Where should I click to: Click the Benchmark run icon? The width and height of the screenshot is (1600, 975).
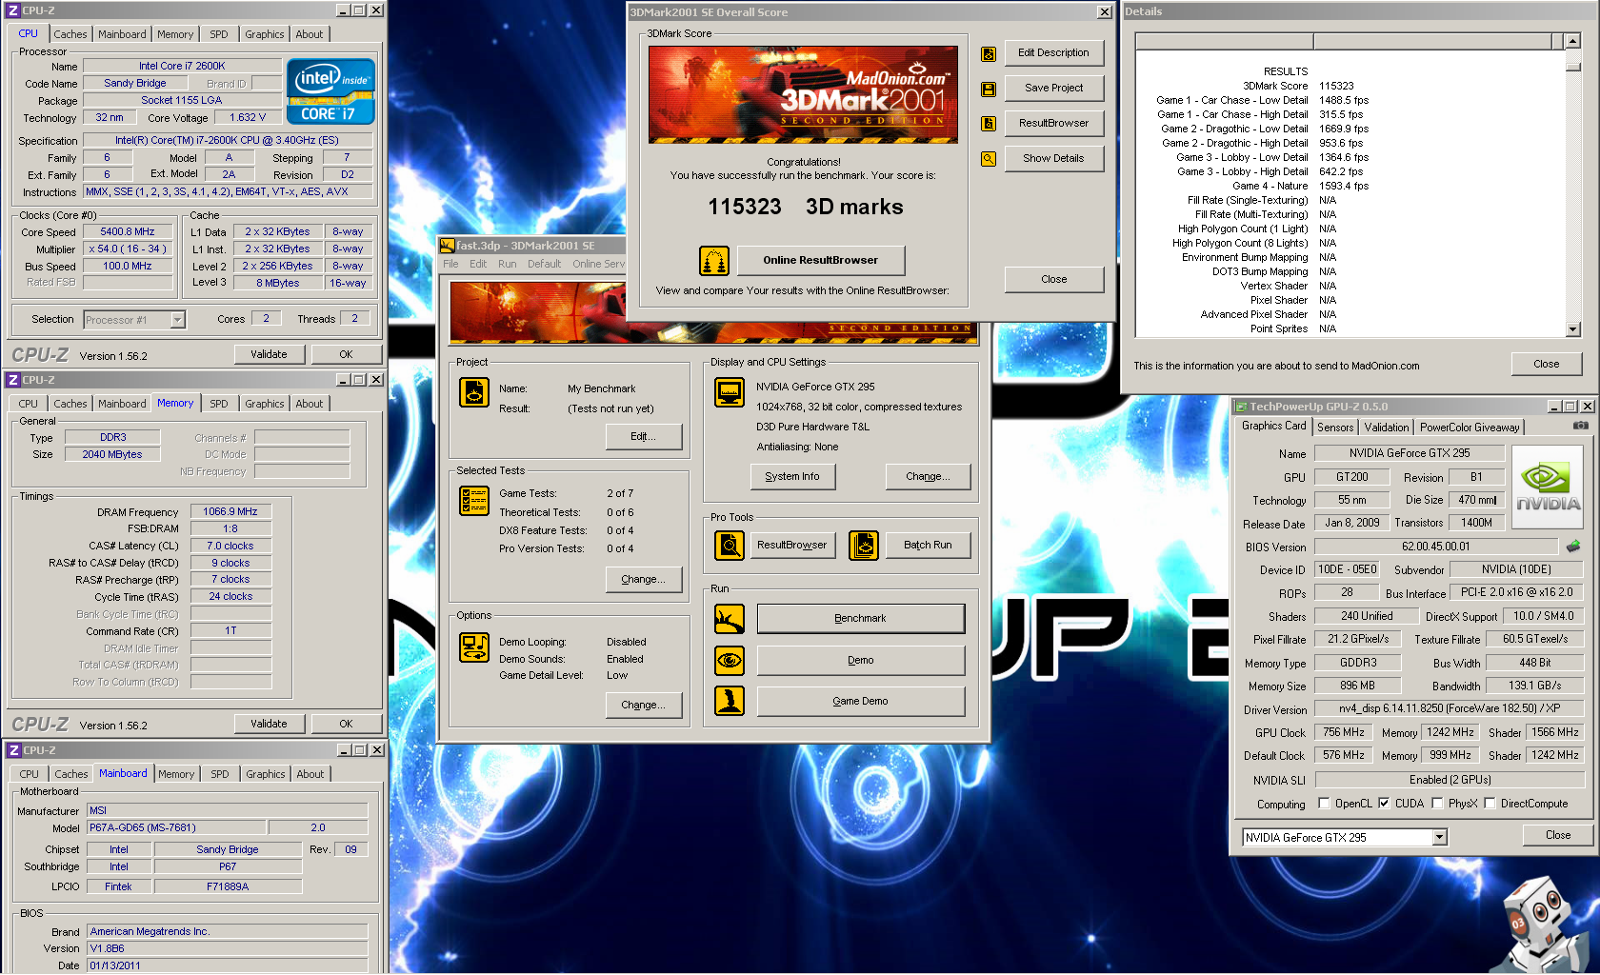pyautogui.click(x=729, y=619)
